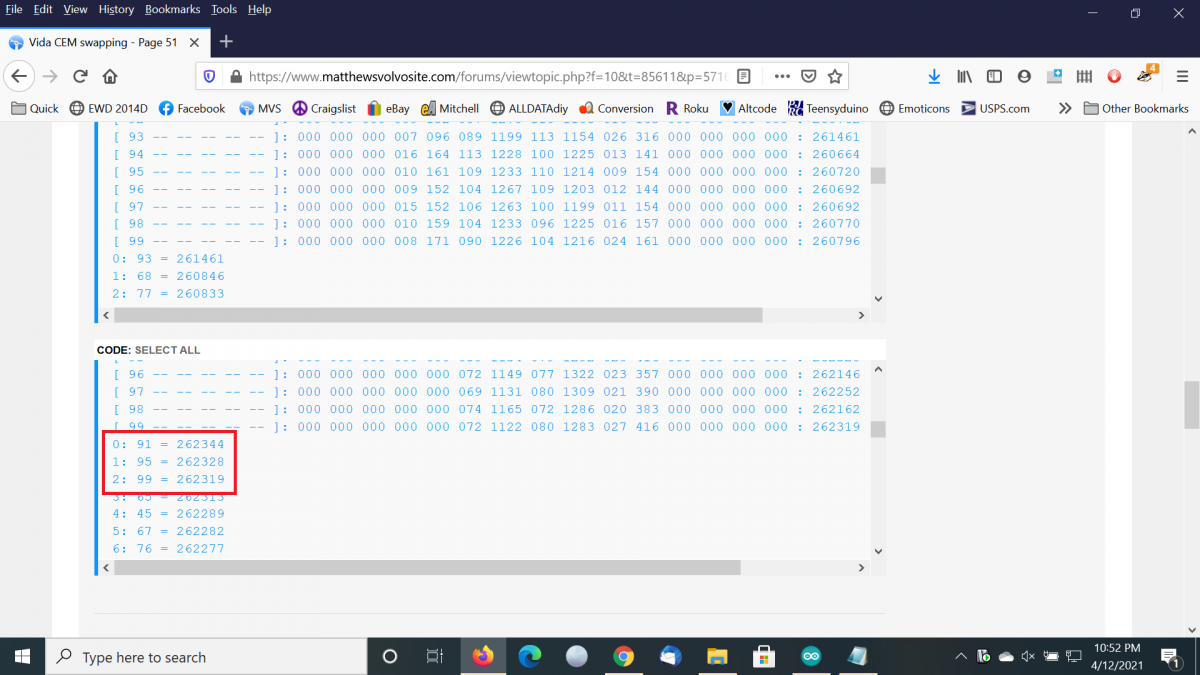Open the Firefox Downloads arrow icon
The height and width of the screenshot is (675, 1200).
click(x=934, y=76)
